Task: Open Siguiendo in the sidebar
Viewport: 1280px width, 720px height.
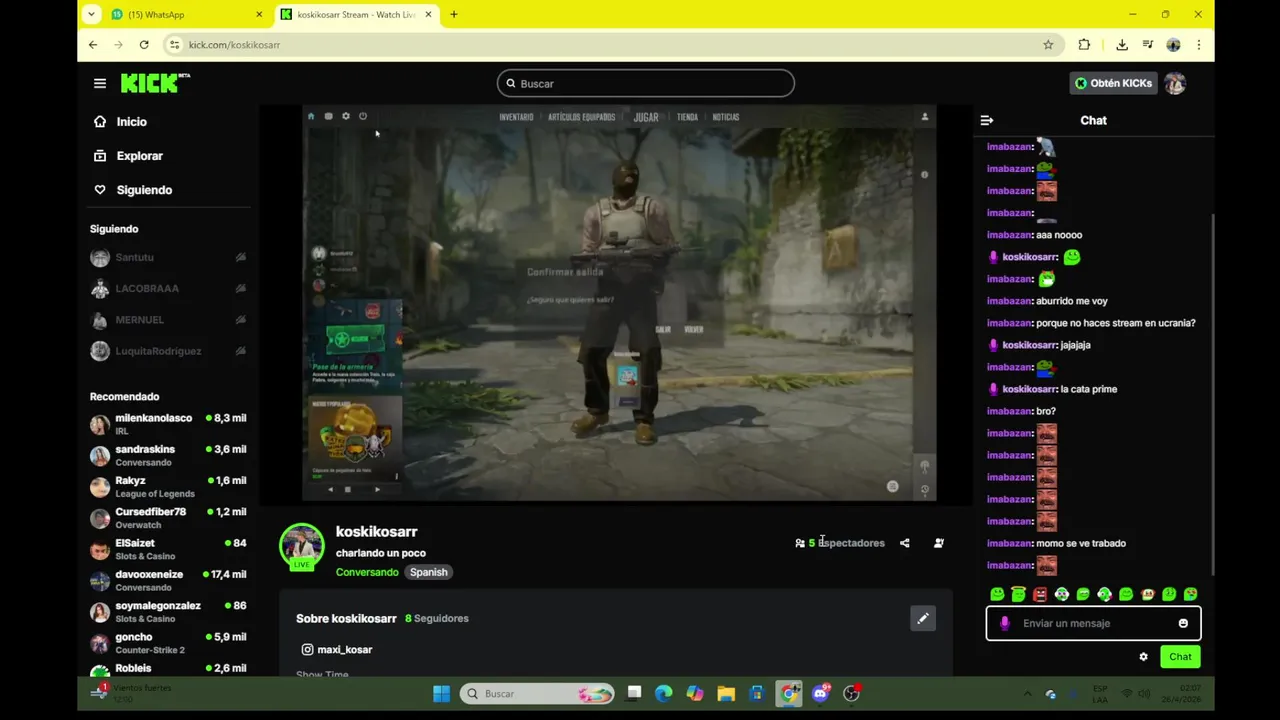Action: point(144,190)
